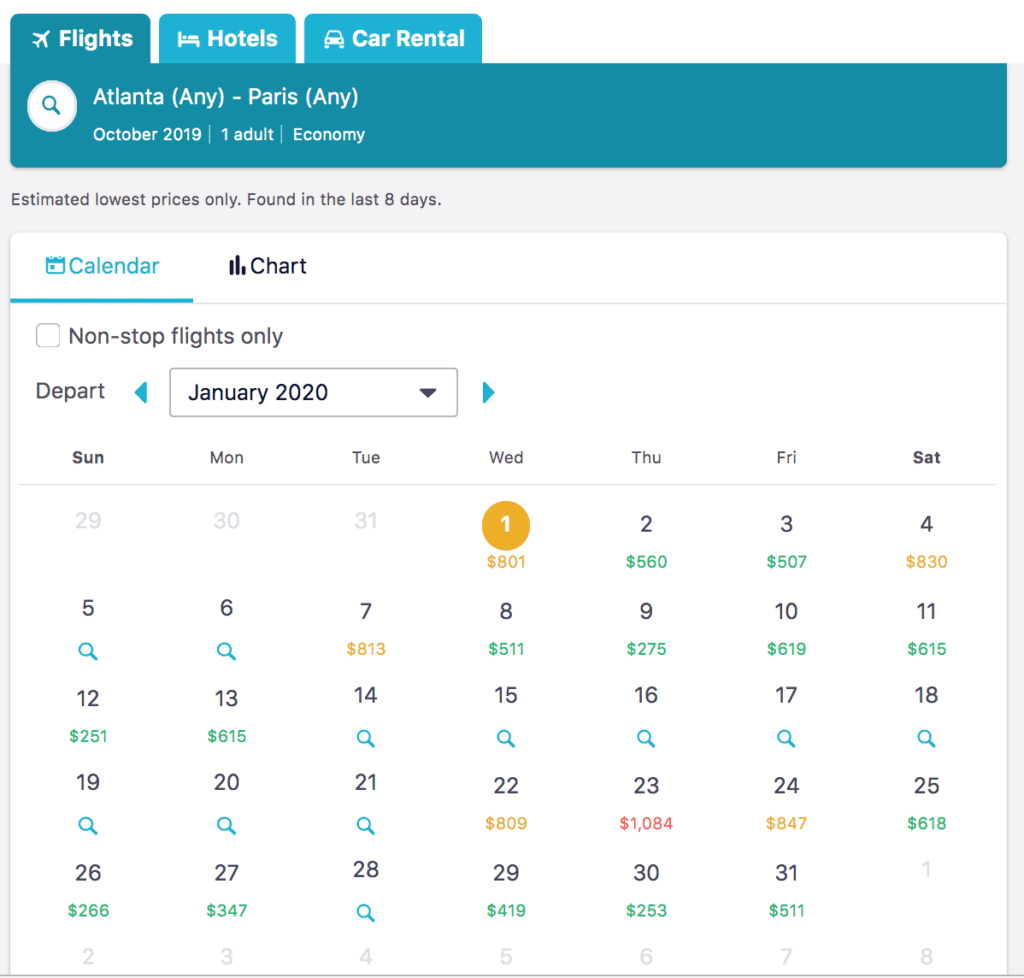Click the left arrow to view December 2019

[x=141, y=392]
